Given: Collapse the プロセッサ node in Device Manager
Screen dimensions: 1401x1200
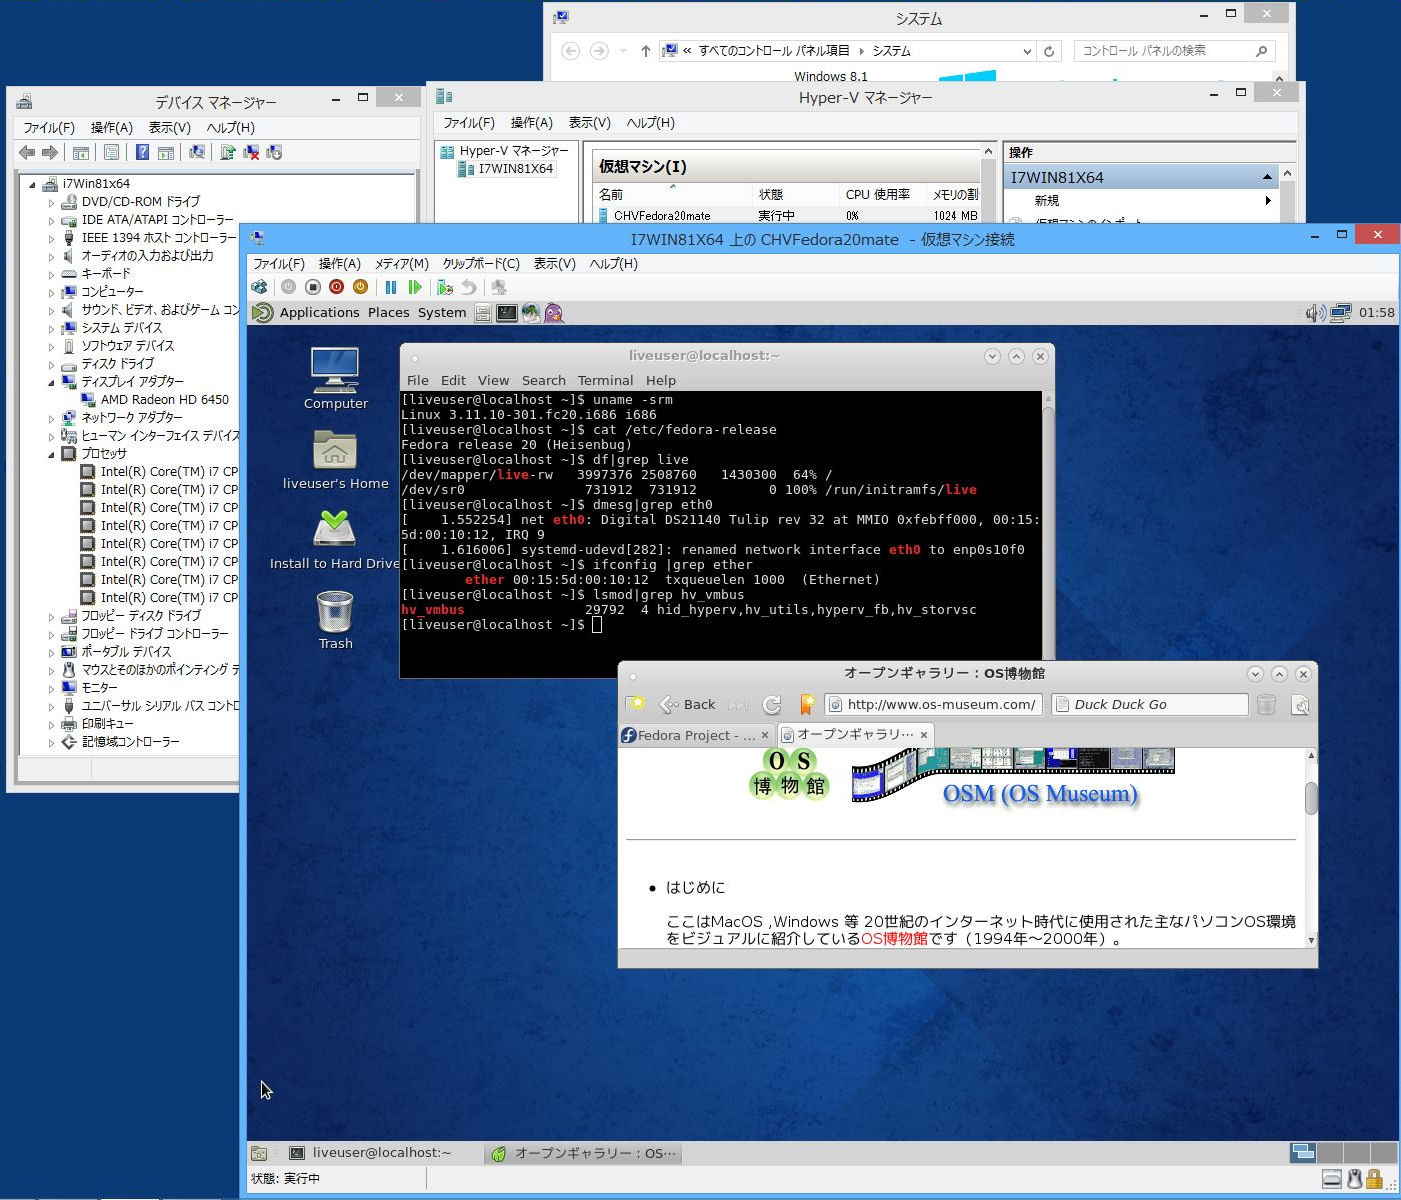Looking at the screenshot, I should (x=51, y=454).
